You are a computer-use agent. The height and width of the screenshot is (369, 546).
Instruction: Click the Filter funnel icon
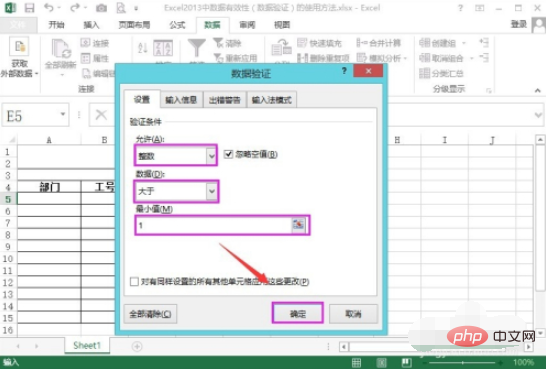coord(197,48)
